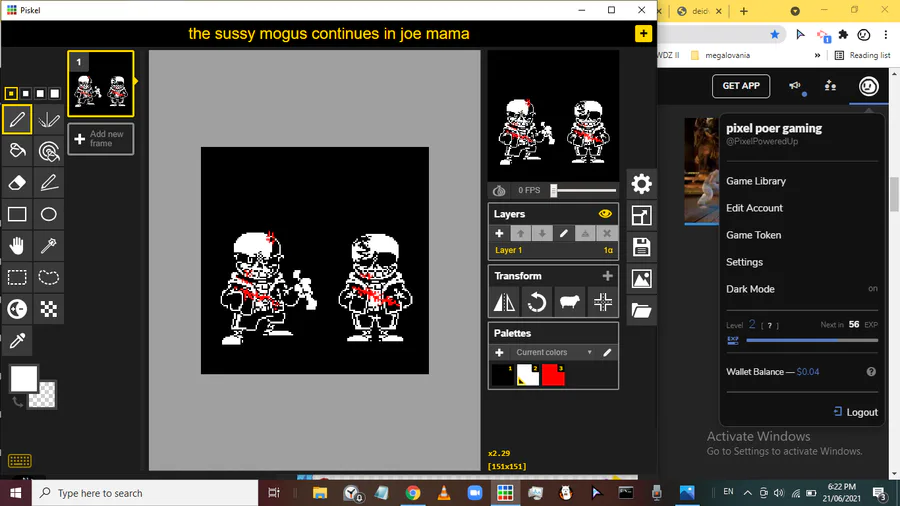Create a new layer
This screenshot has width=900, height=506.
click(499, 233)
